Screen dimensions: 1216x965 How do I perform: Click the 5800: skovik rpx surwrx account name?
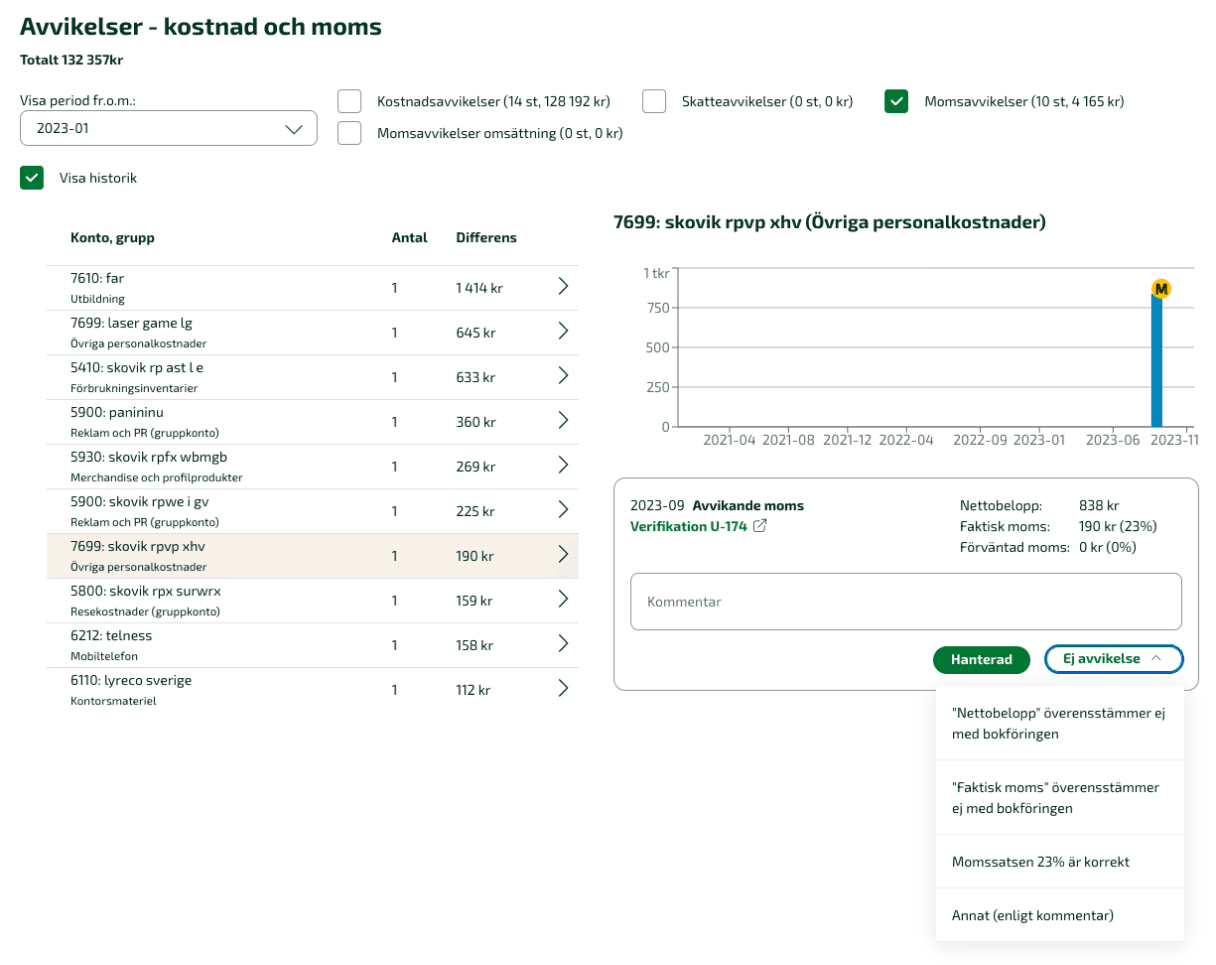point(145,590)
